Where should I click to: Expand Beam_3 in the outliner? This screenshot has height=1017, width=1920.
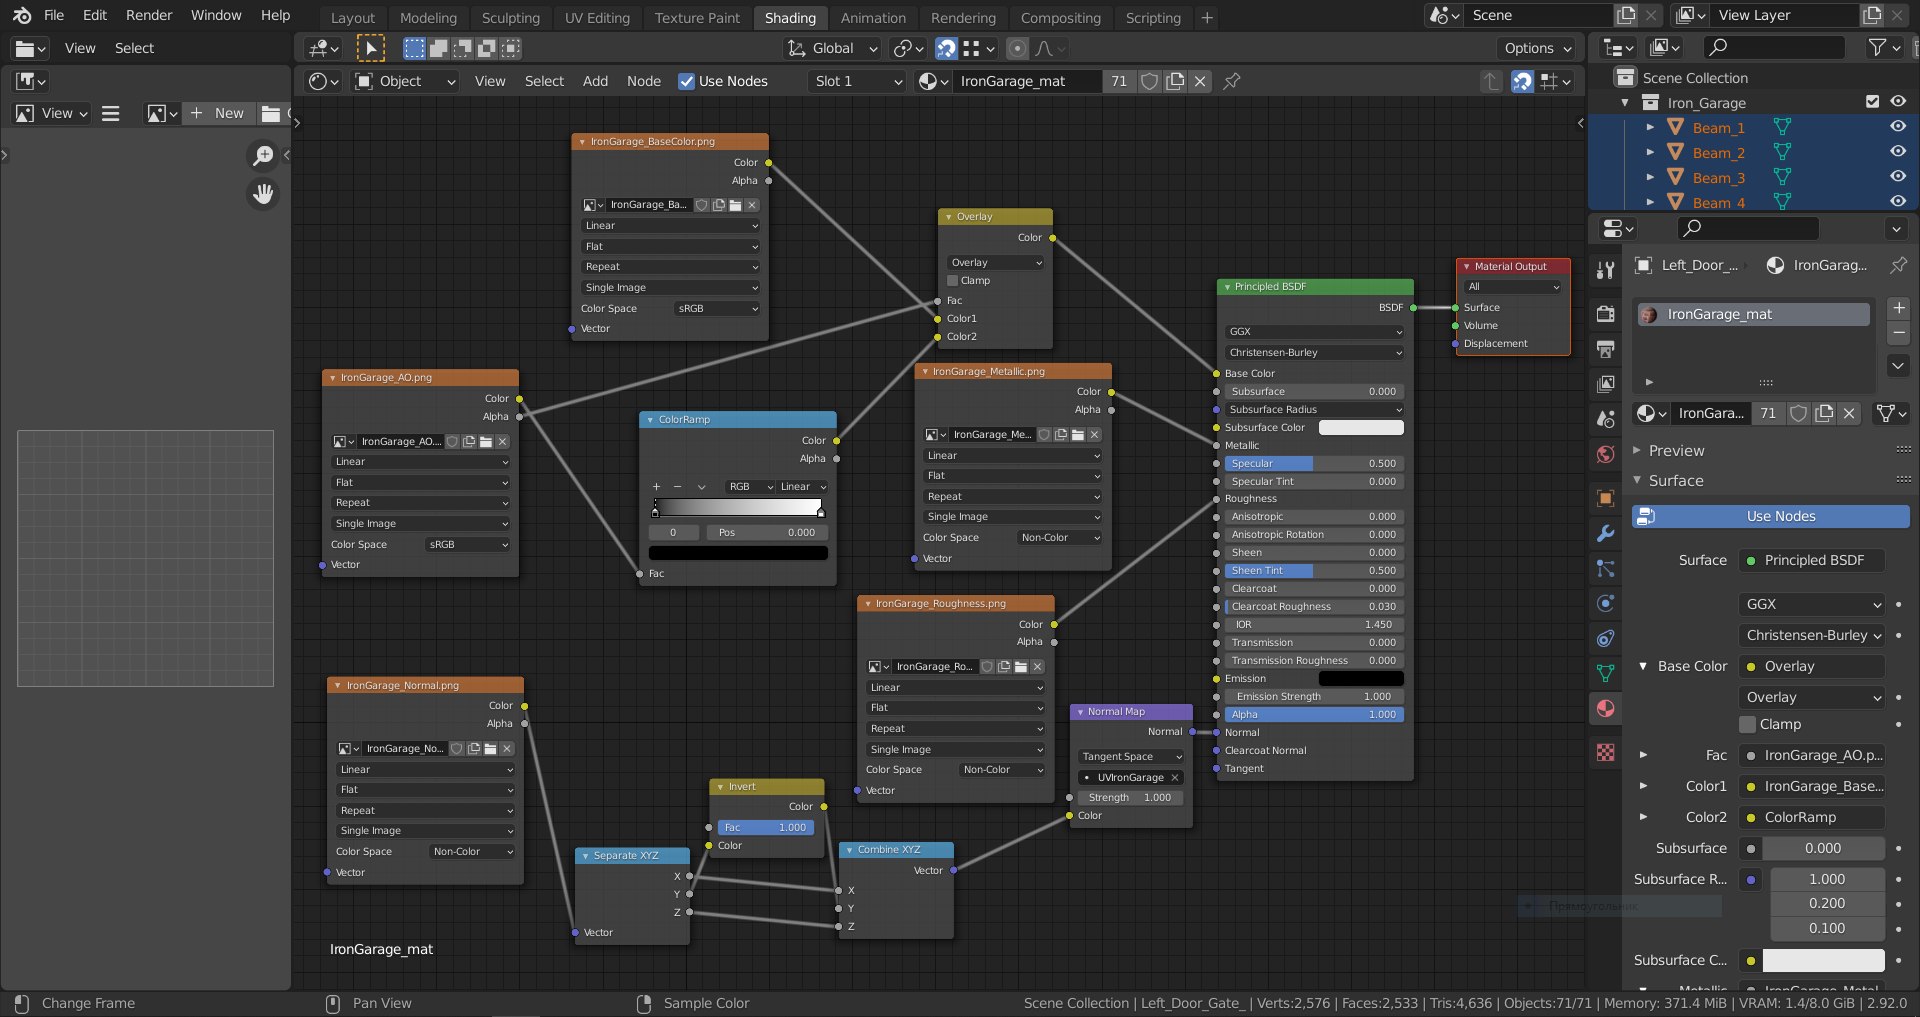1650,177
